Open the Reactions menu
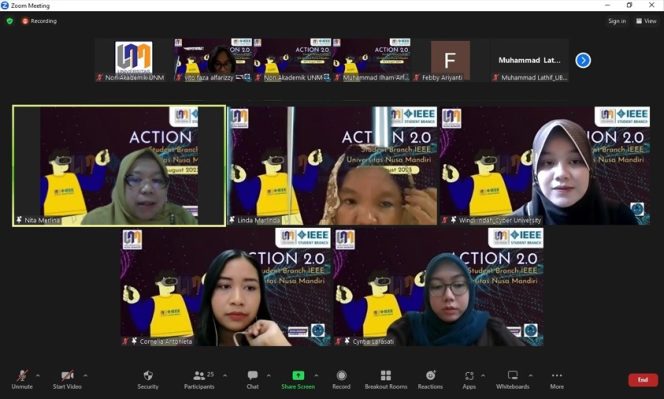Screen dimensions: 664x399 coord(430,380)
